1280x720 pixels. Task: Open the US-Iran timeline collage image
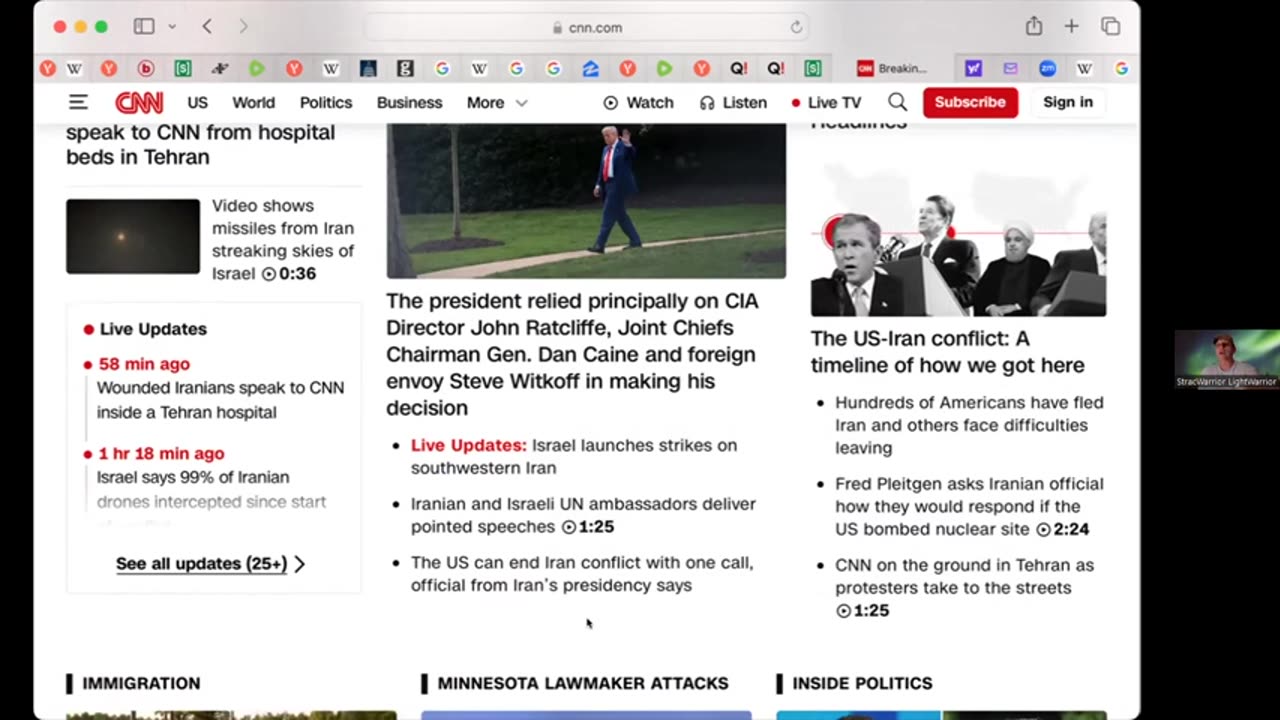958,240
